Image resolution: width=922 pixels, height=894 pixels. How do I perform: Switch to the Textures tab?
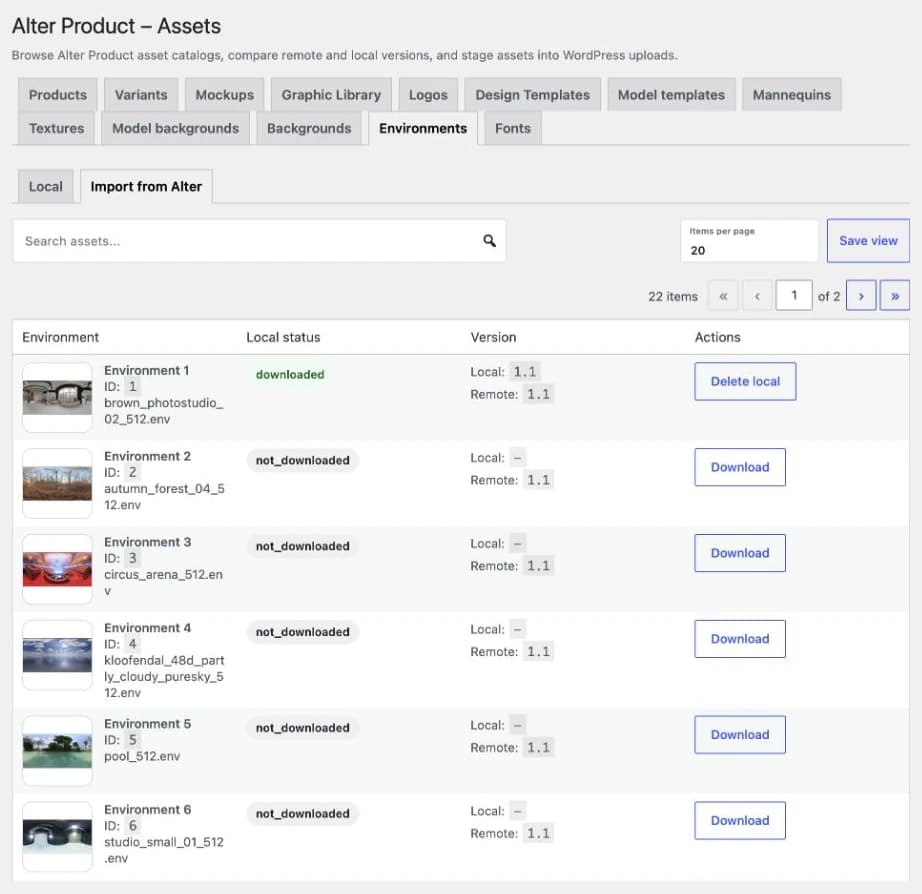[x=56, y=128]
